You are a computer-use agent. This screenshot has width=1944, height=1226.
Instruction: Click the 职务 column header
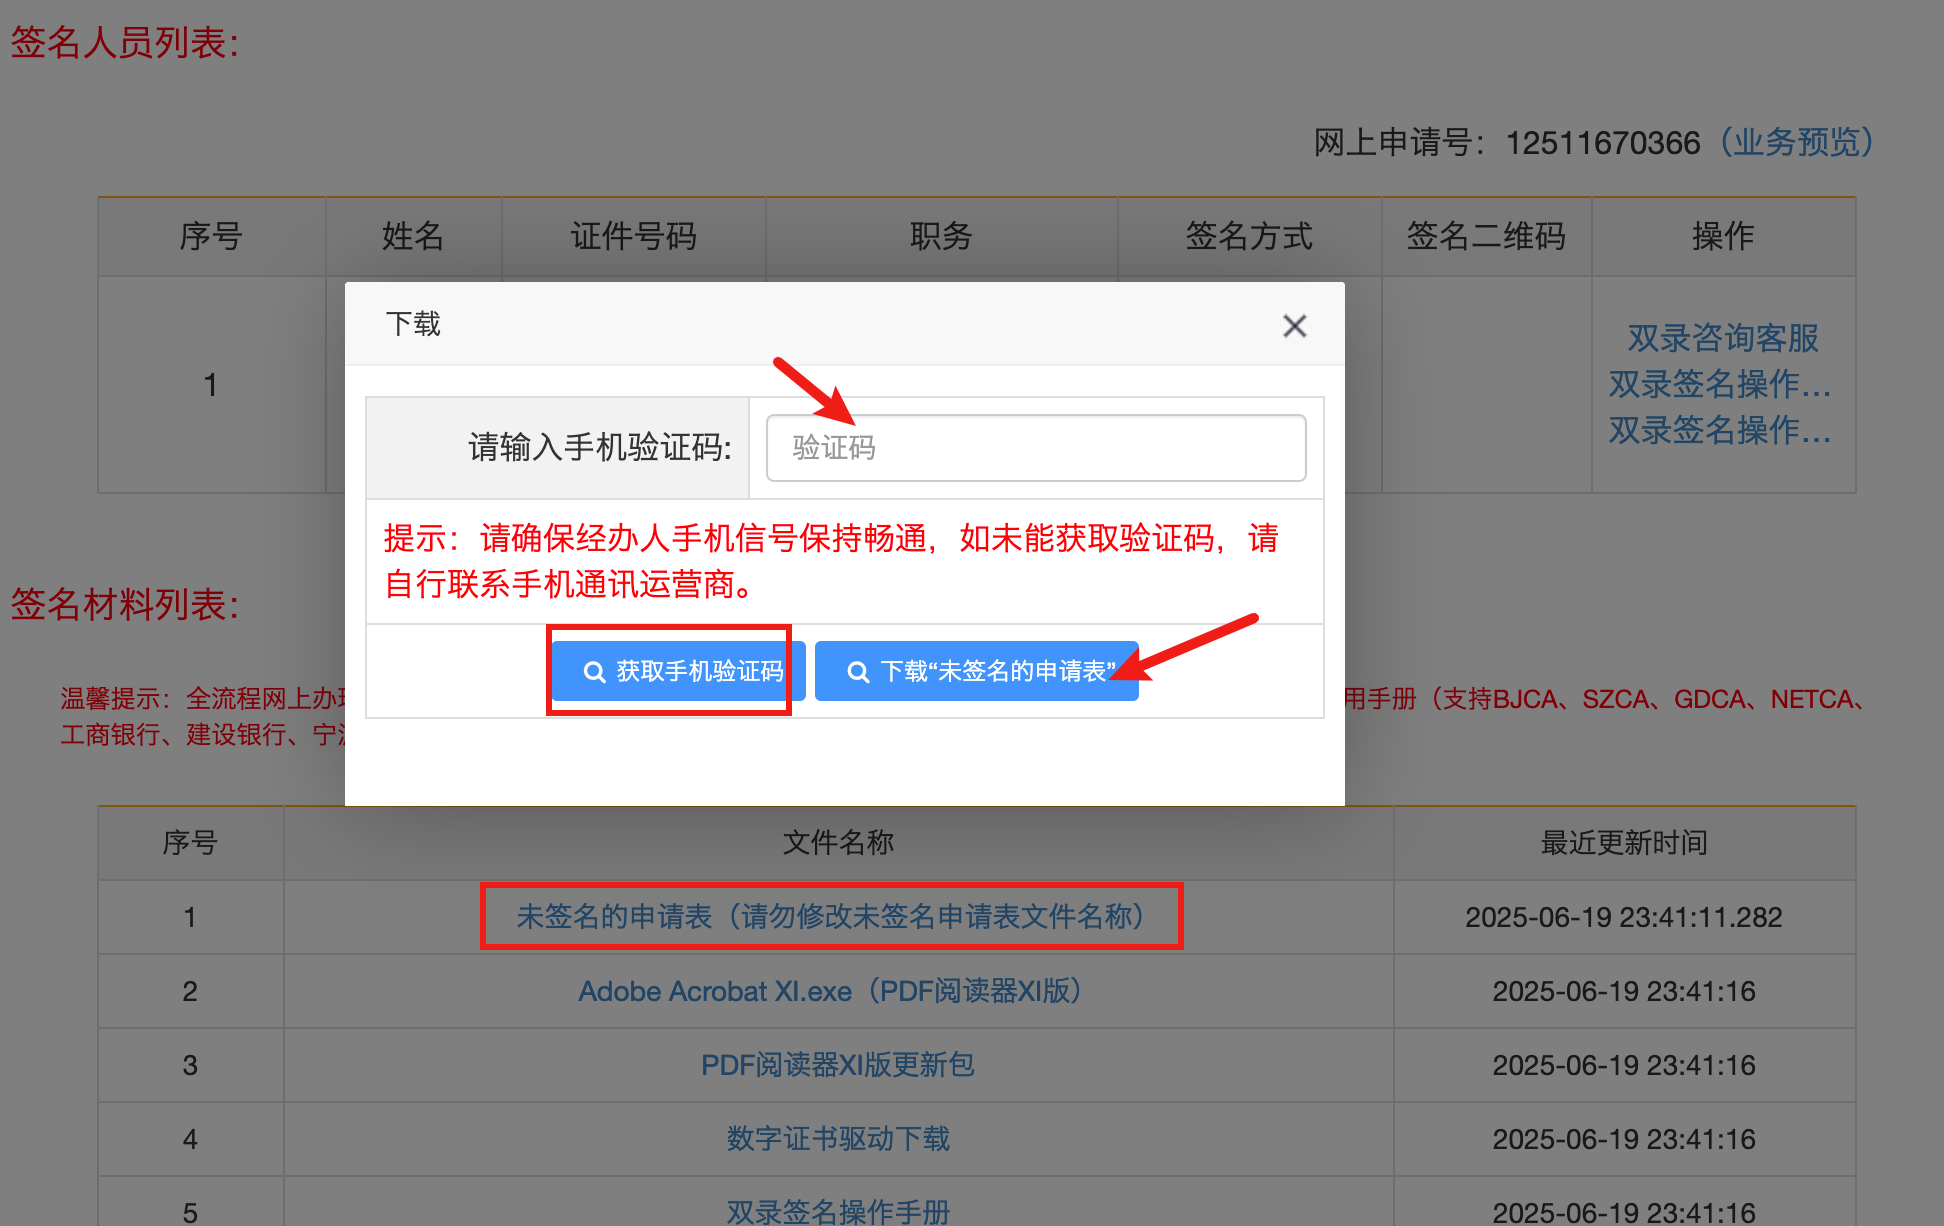pos(941,236)
